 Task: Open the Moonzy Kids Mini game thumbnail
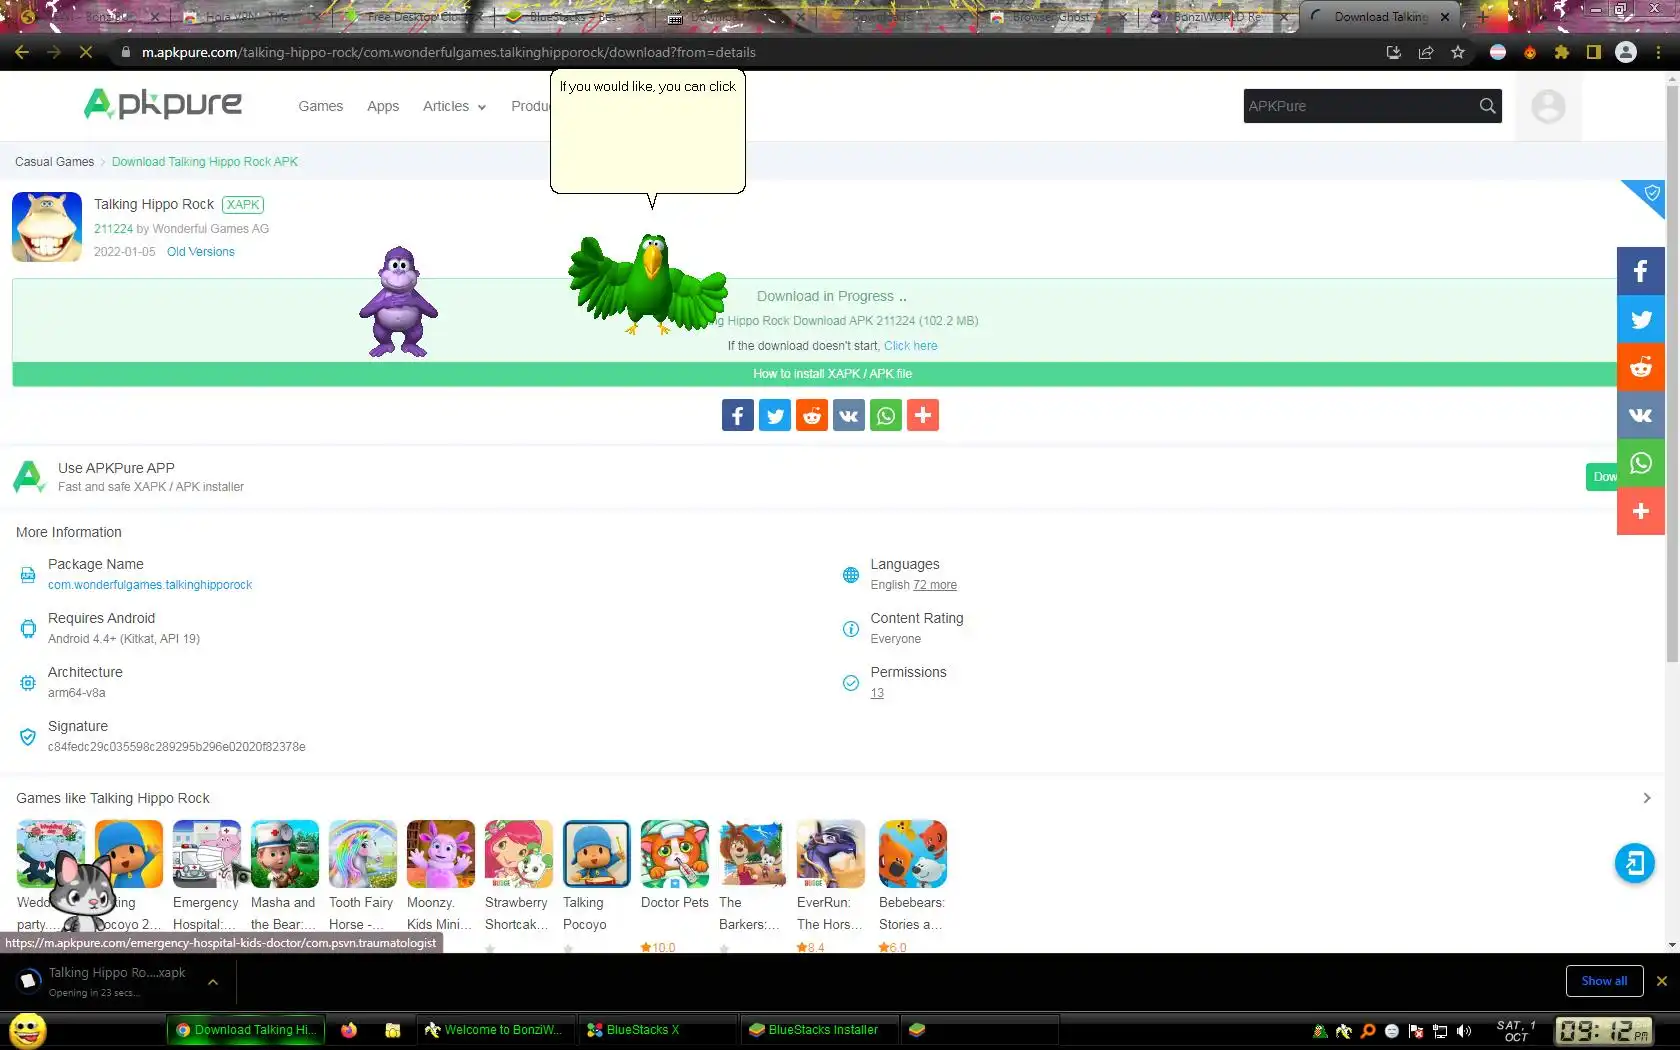[441, 854]
